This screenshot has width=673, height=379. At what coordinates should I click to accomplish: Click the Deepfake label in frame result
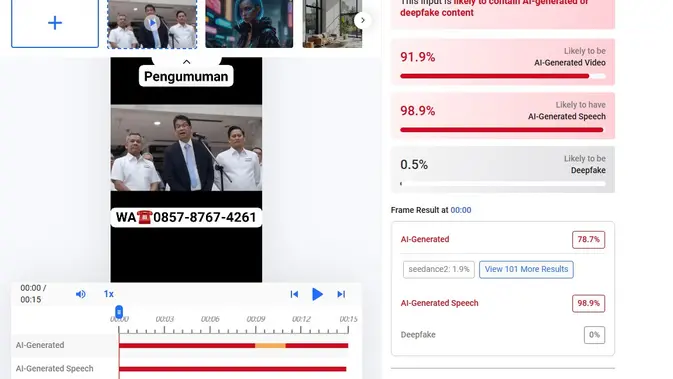pyautogui.click(x=418, y=335)
